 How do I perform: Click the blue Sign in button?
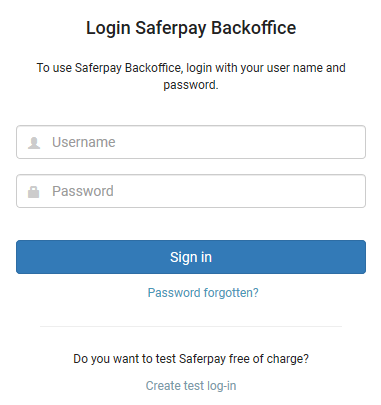tap(191, 257)
